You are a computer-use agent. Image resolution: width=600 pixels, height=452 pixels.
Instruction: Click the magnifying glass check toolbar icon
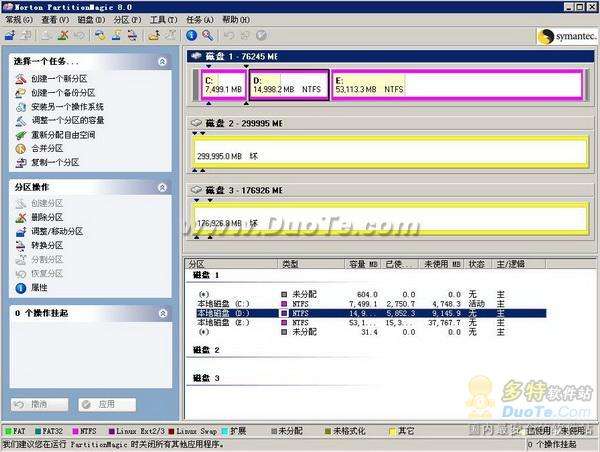(208, 35)
